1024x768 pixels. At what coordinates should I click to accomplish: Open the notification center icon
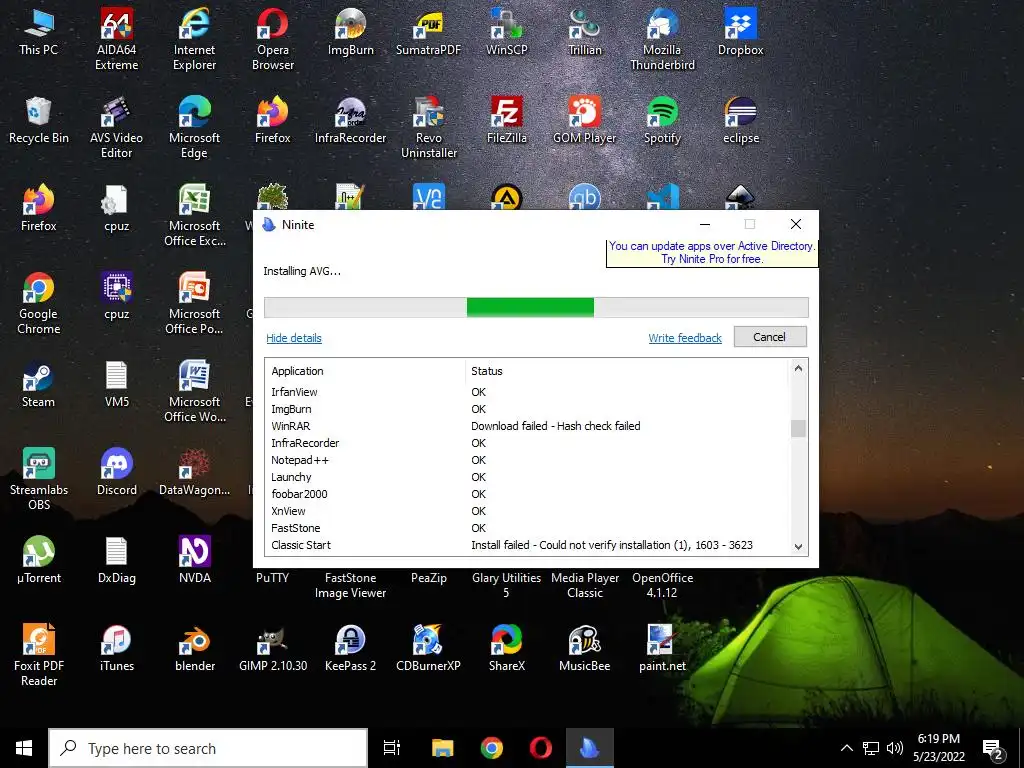click(993, 750)
